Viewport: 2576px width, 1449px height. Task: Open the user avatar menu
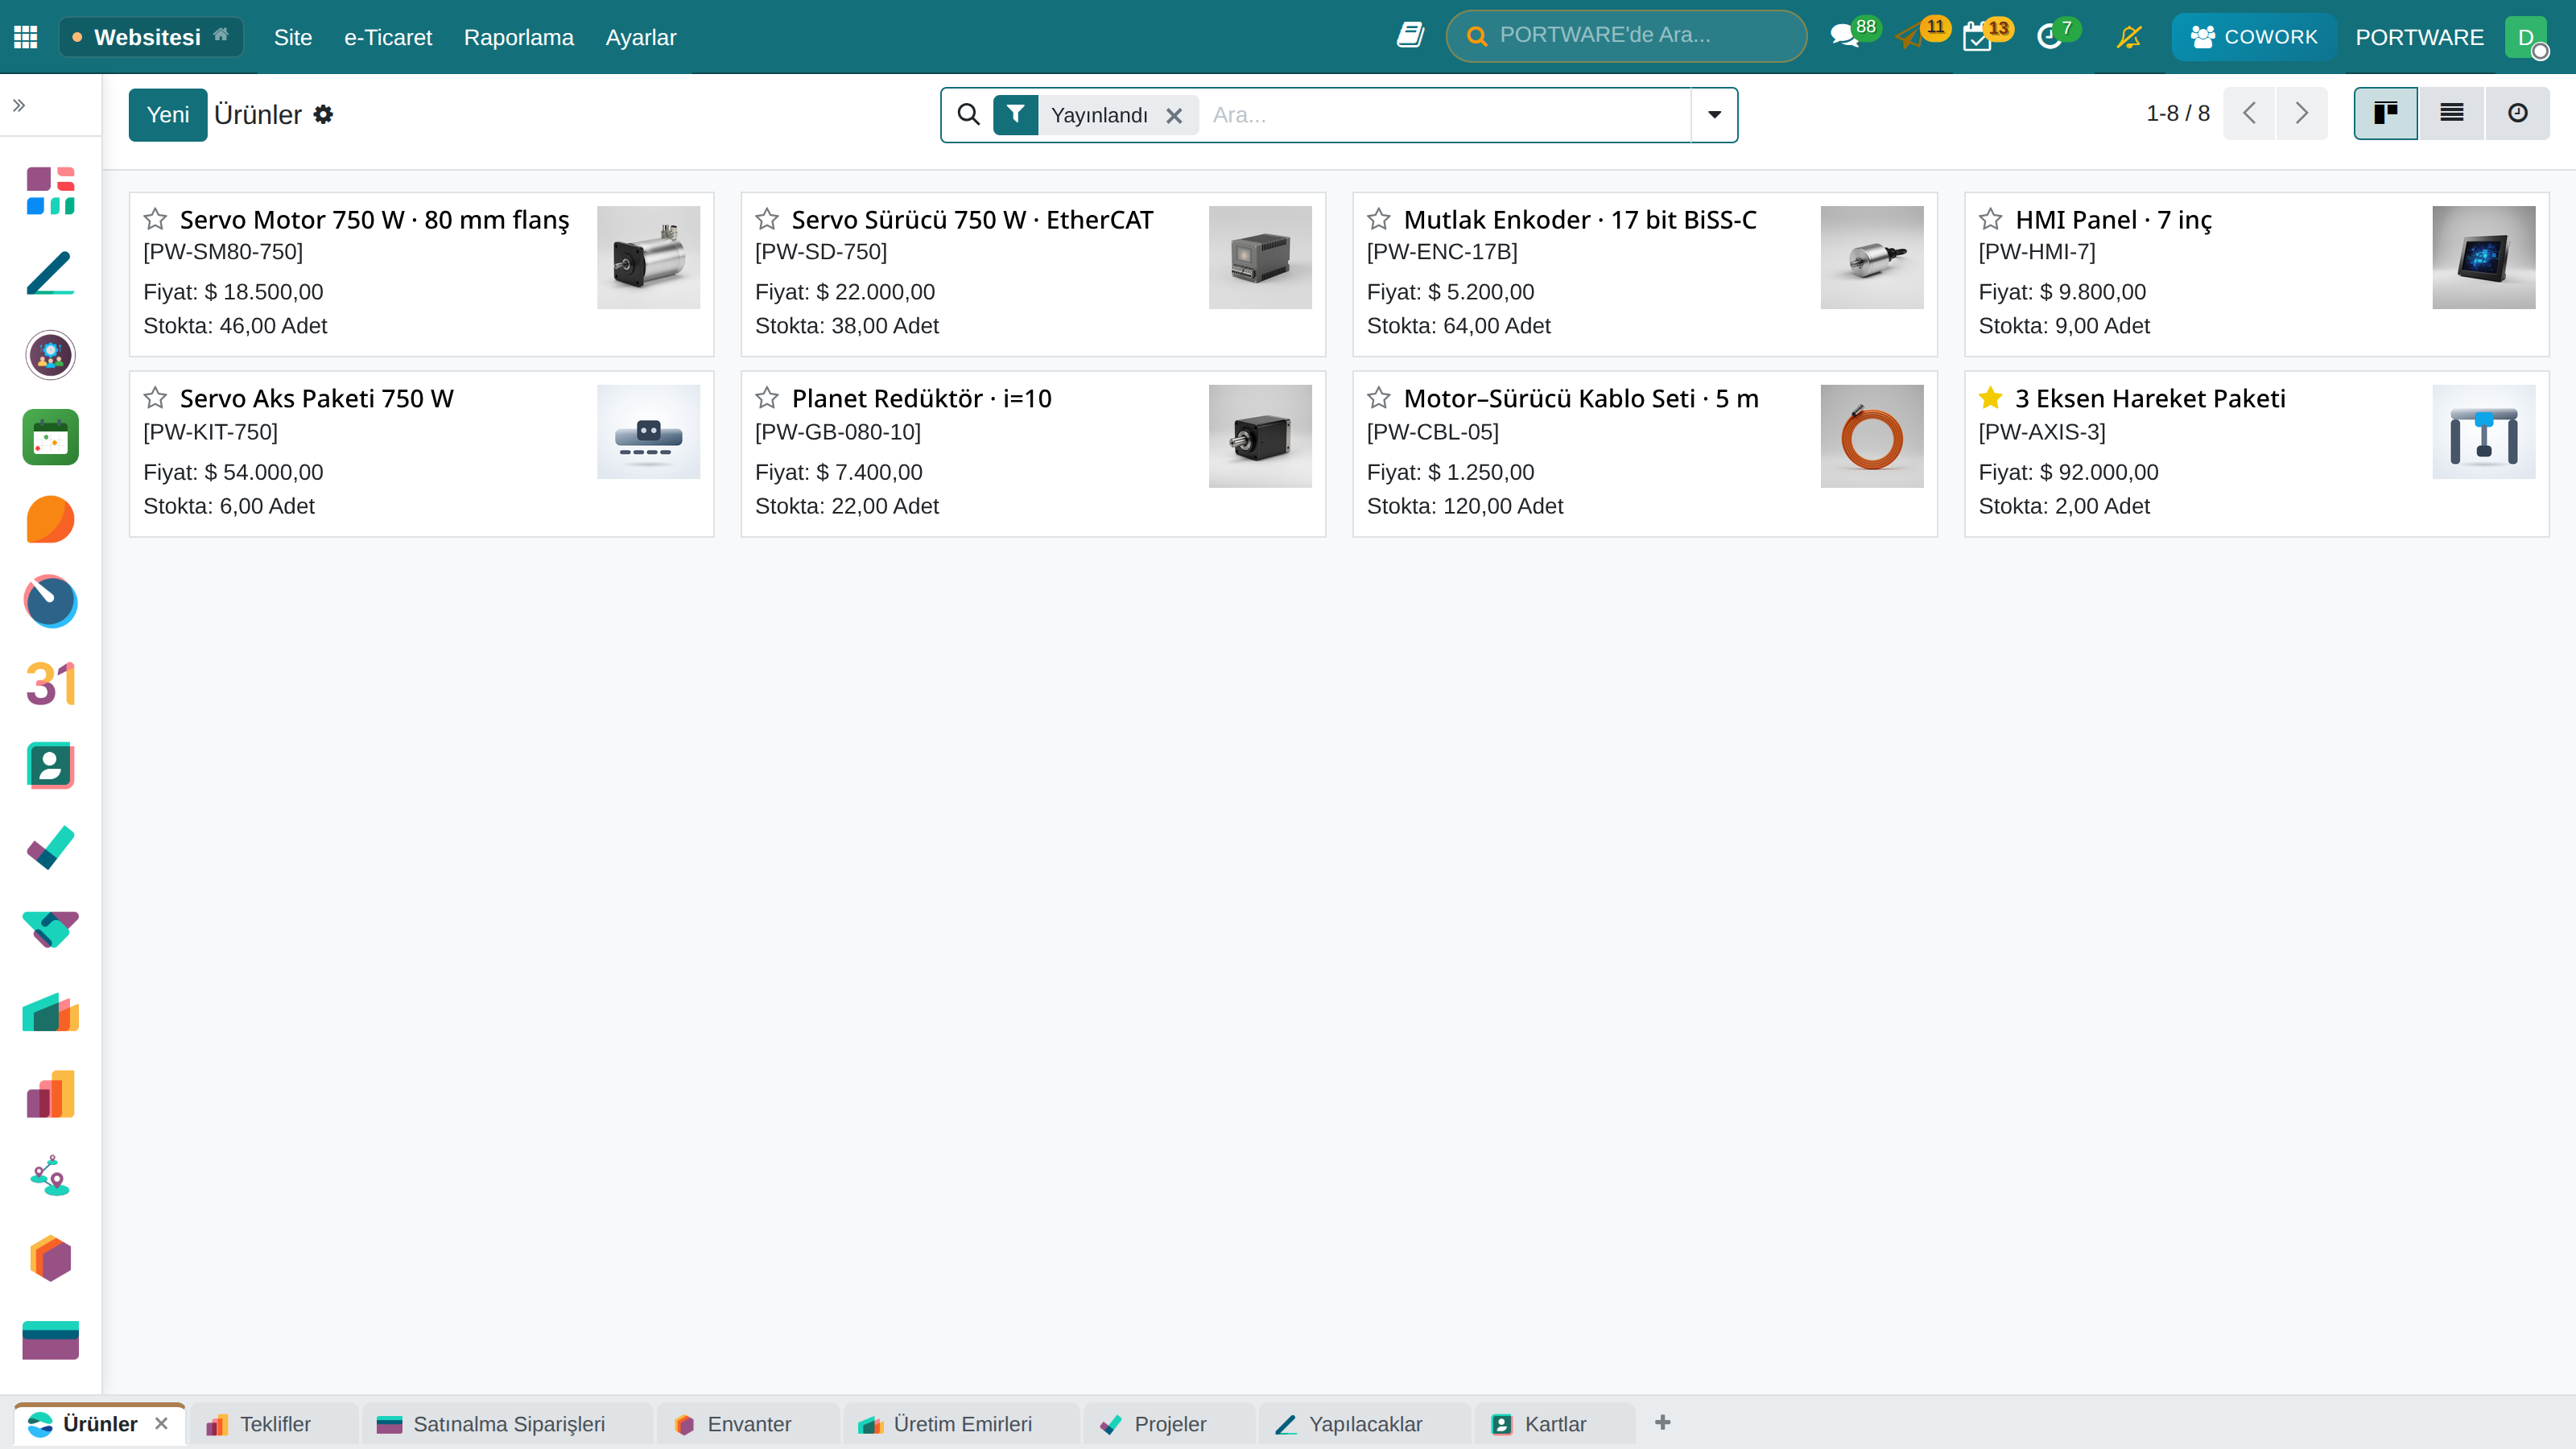2526,37
